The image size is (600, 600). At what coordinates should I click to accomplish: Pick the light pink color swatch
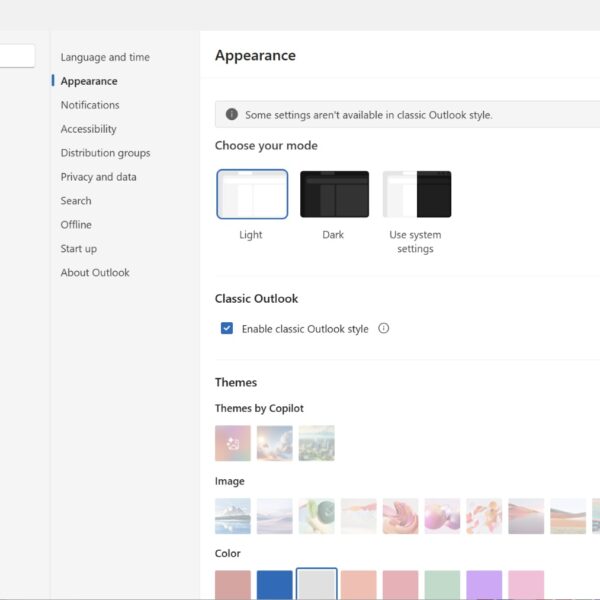click(x=526, y=585)
